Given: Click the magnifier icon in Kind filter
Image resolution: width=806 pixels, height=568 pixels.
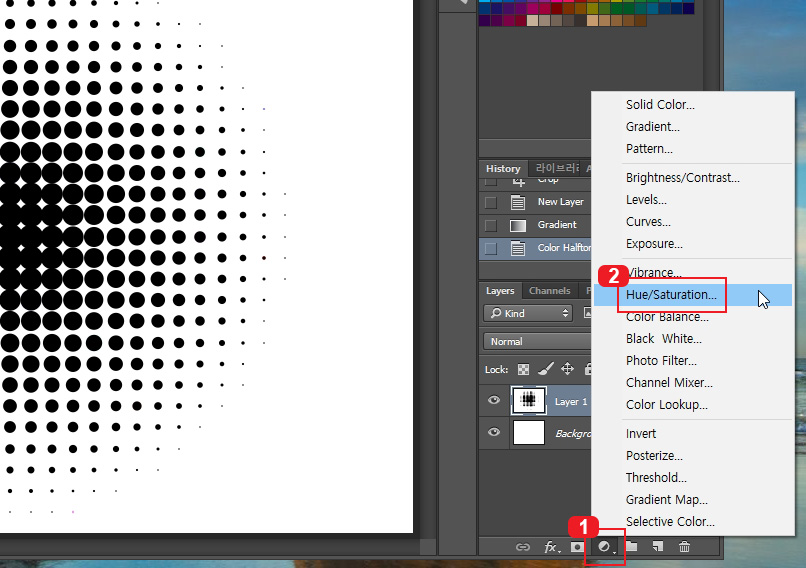Looking at the screenshot, I should (496, 313).
